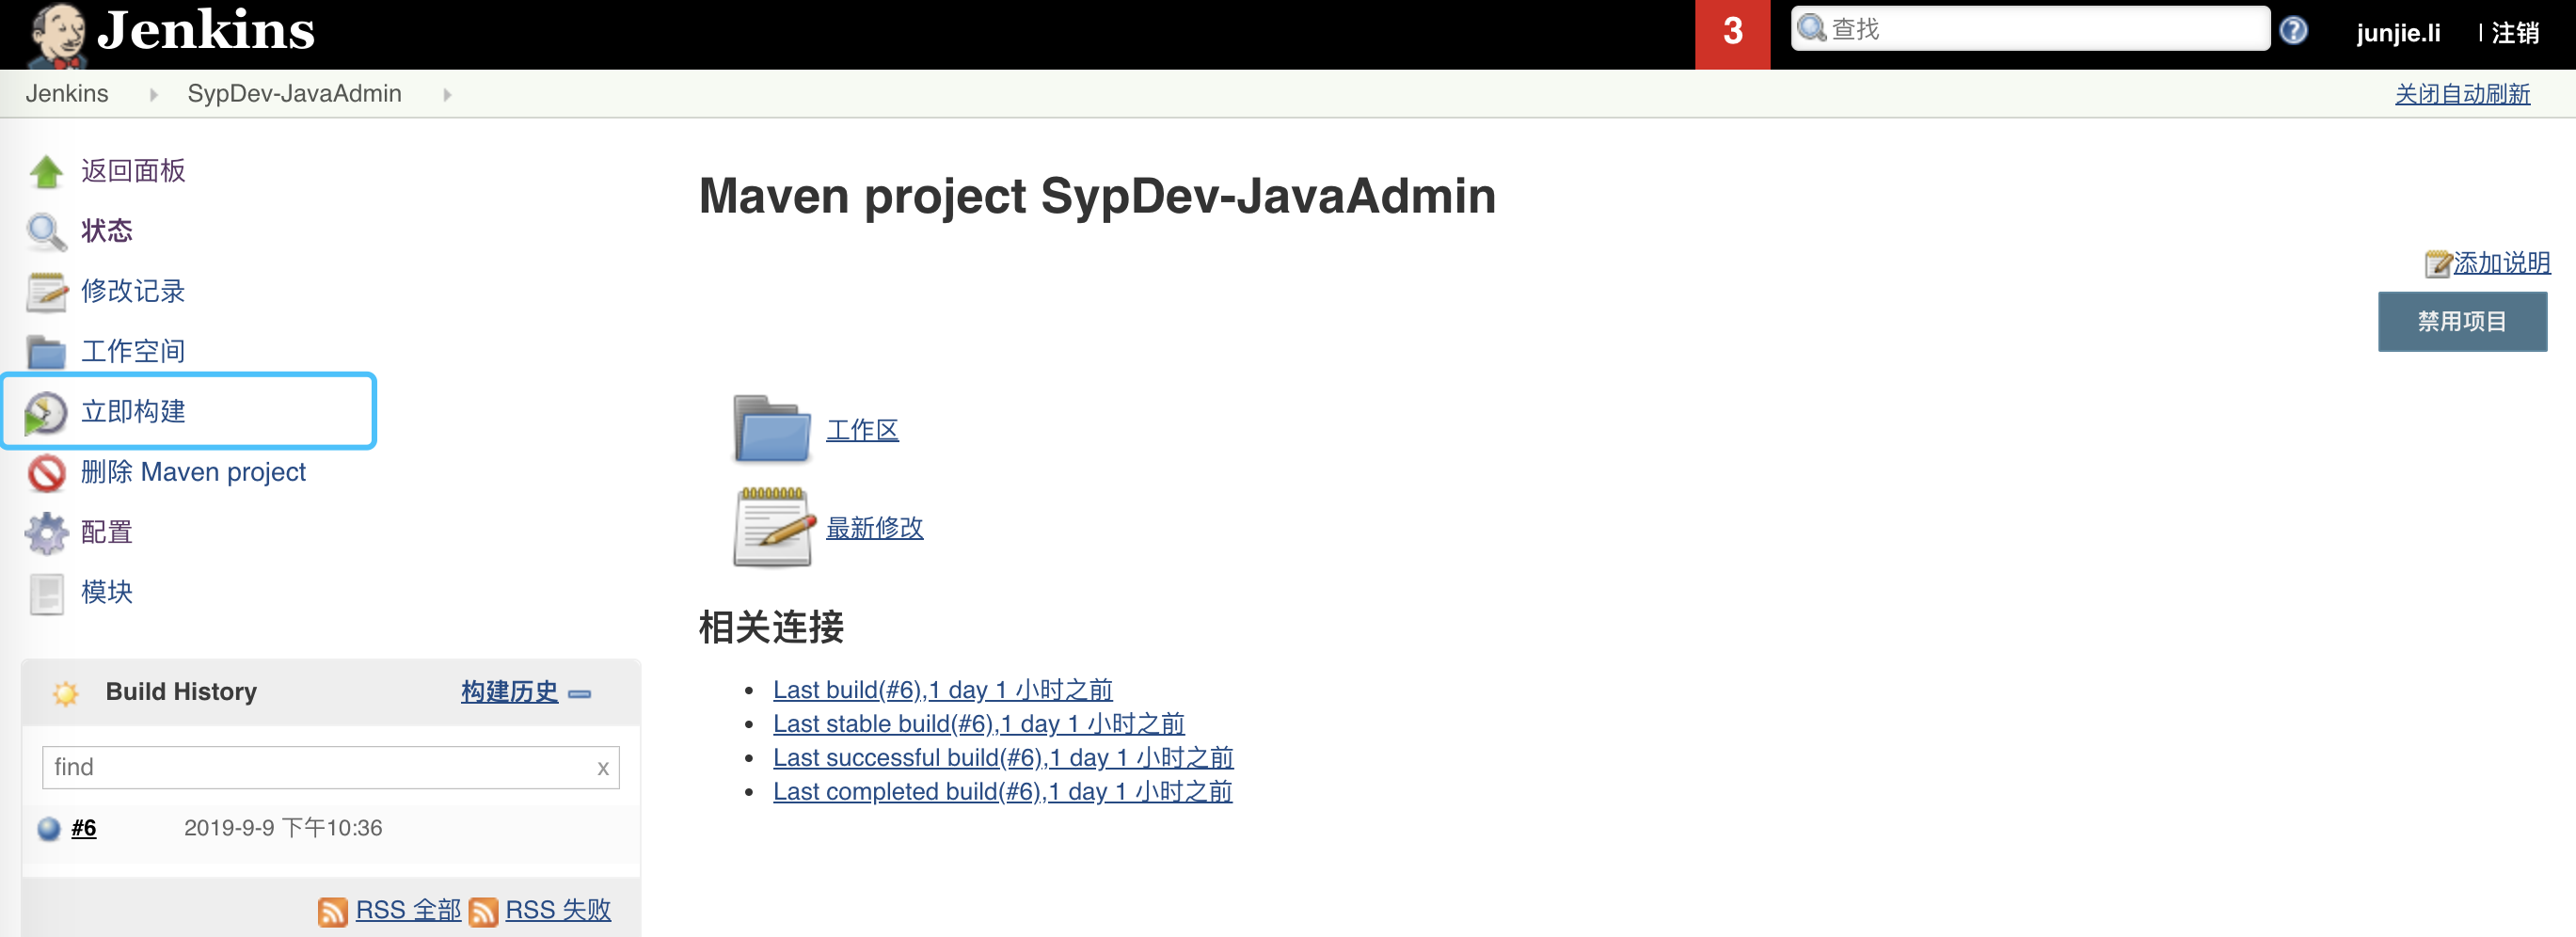Open the Last build(#6) link
The width and height of the screenshot is (2576, 937).
[943, 690]
